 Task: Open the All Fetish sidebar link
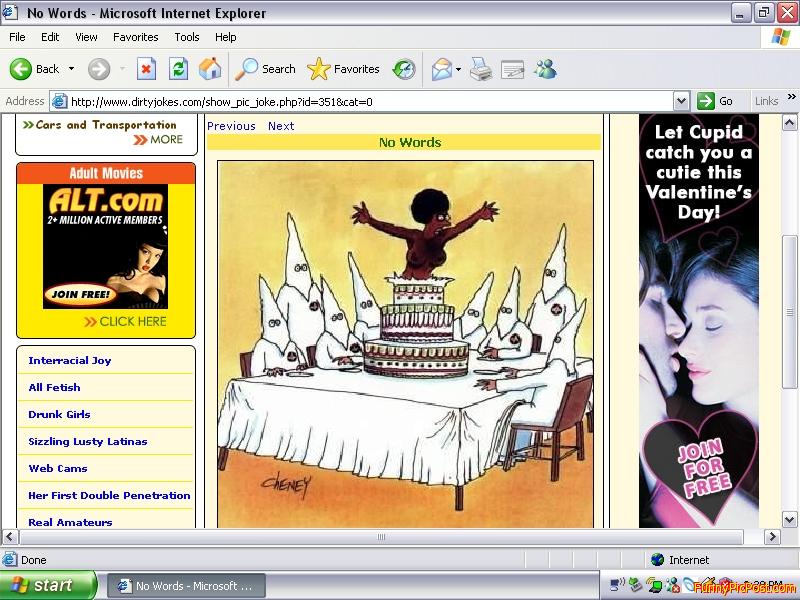tap(54, 387)
